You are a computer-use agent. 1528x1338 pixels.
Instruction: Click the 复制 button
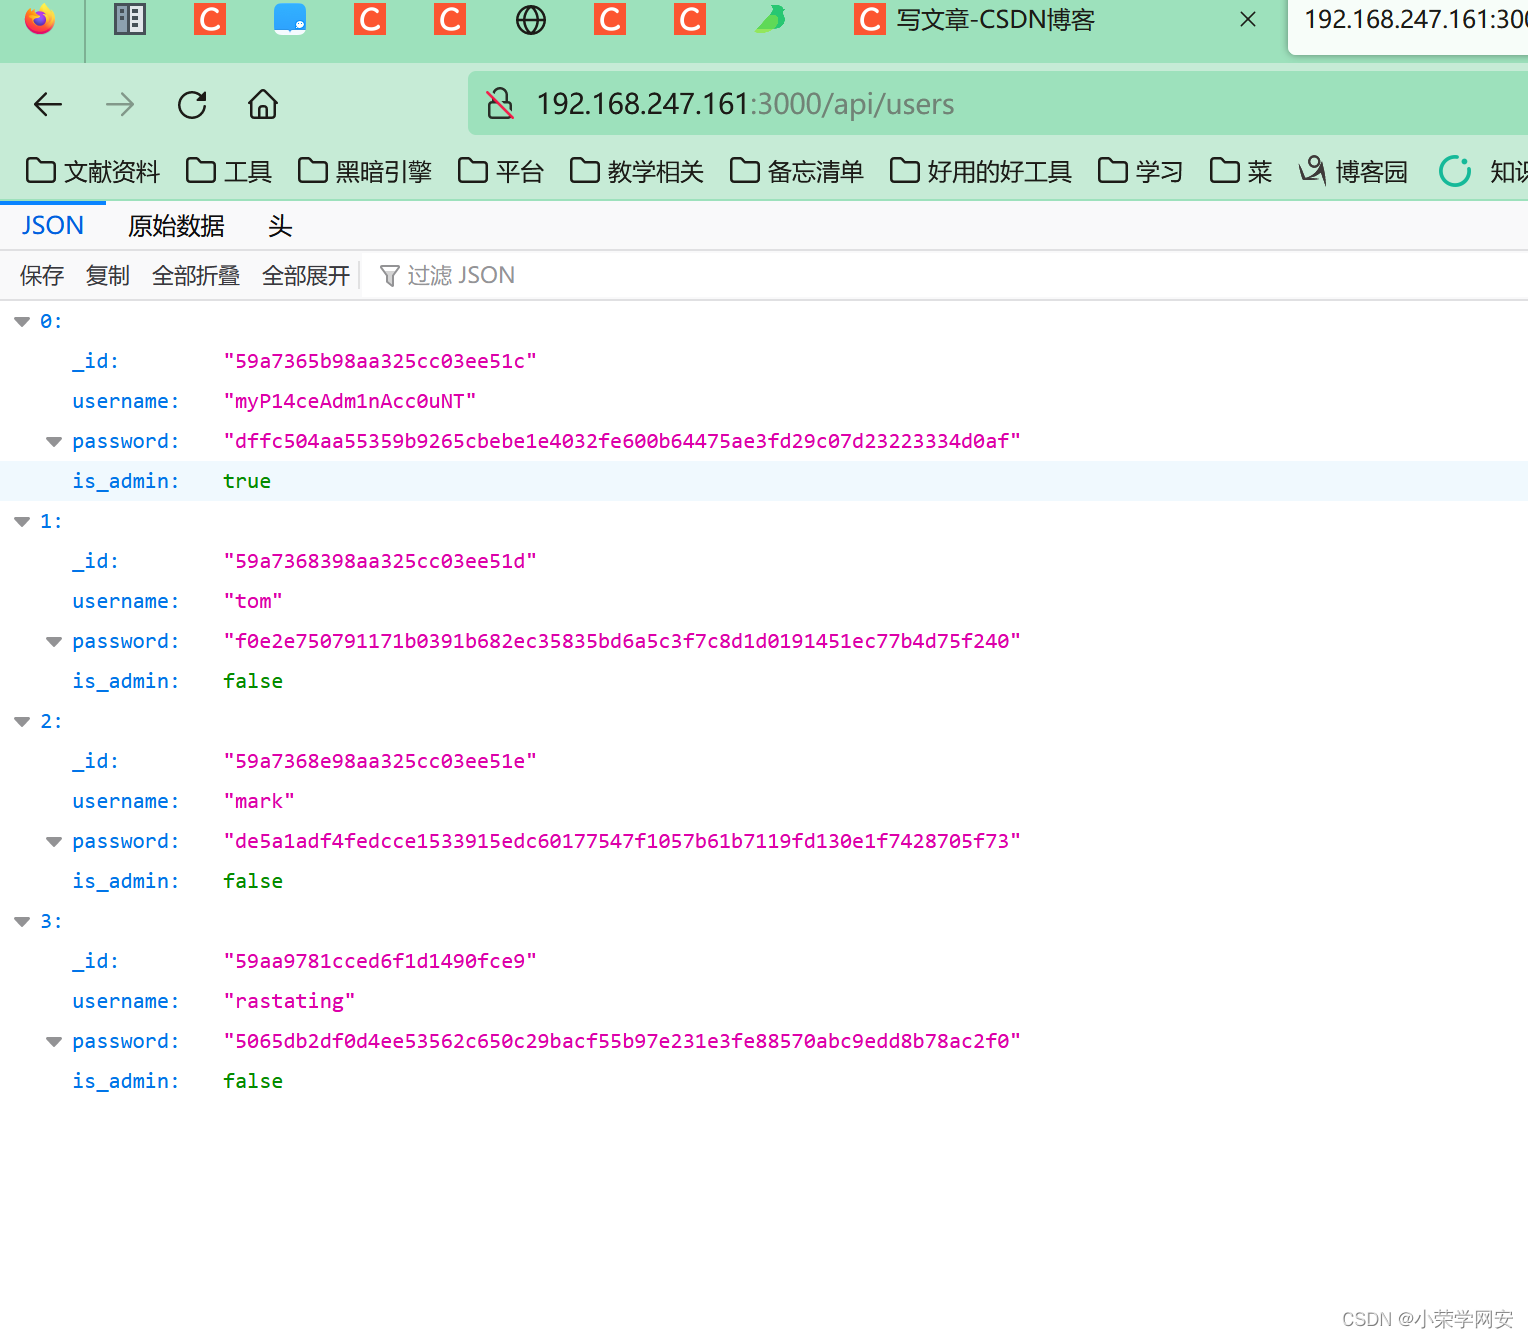click(108, 275)
